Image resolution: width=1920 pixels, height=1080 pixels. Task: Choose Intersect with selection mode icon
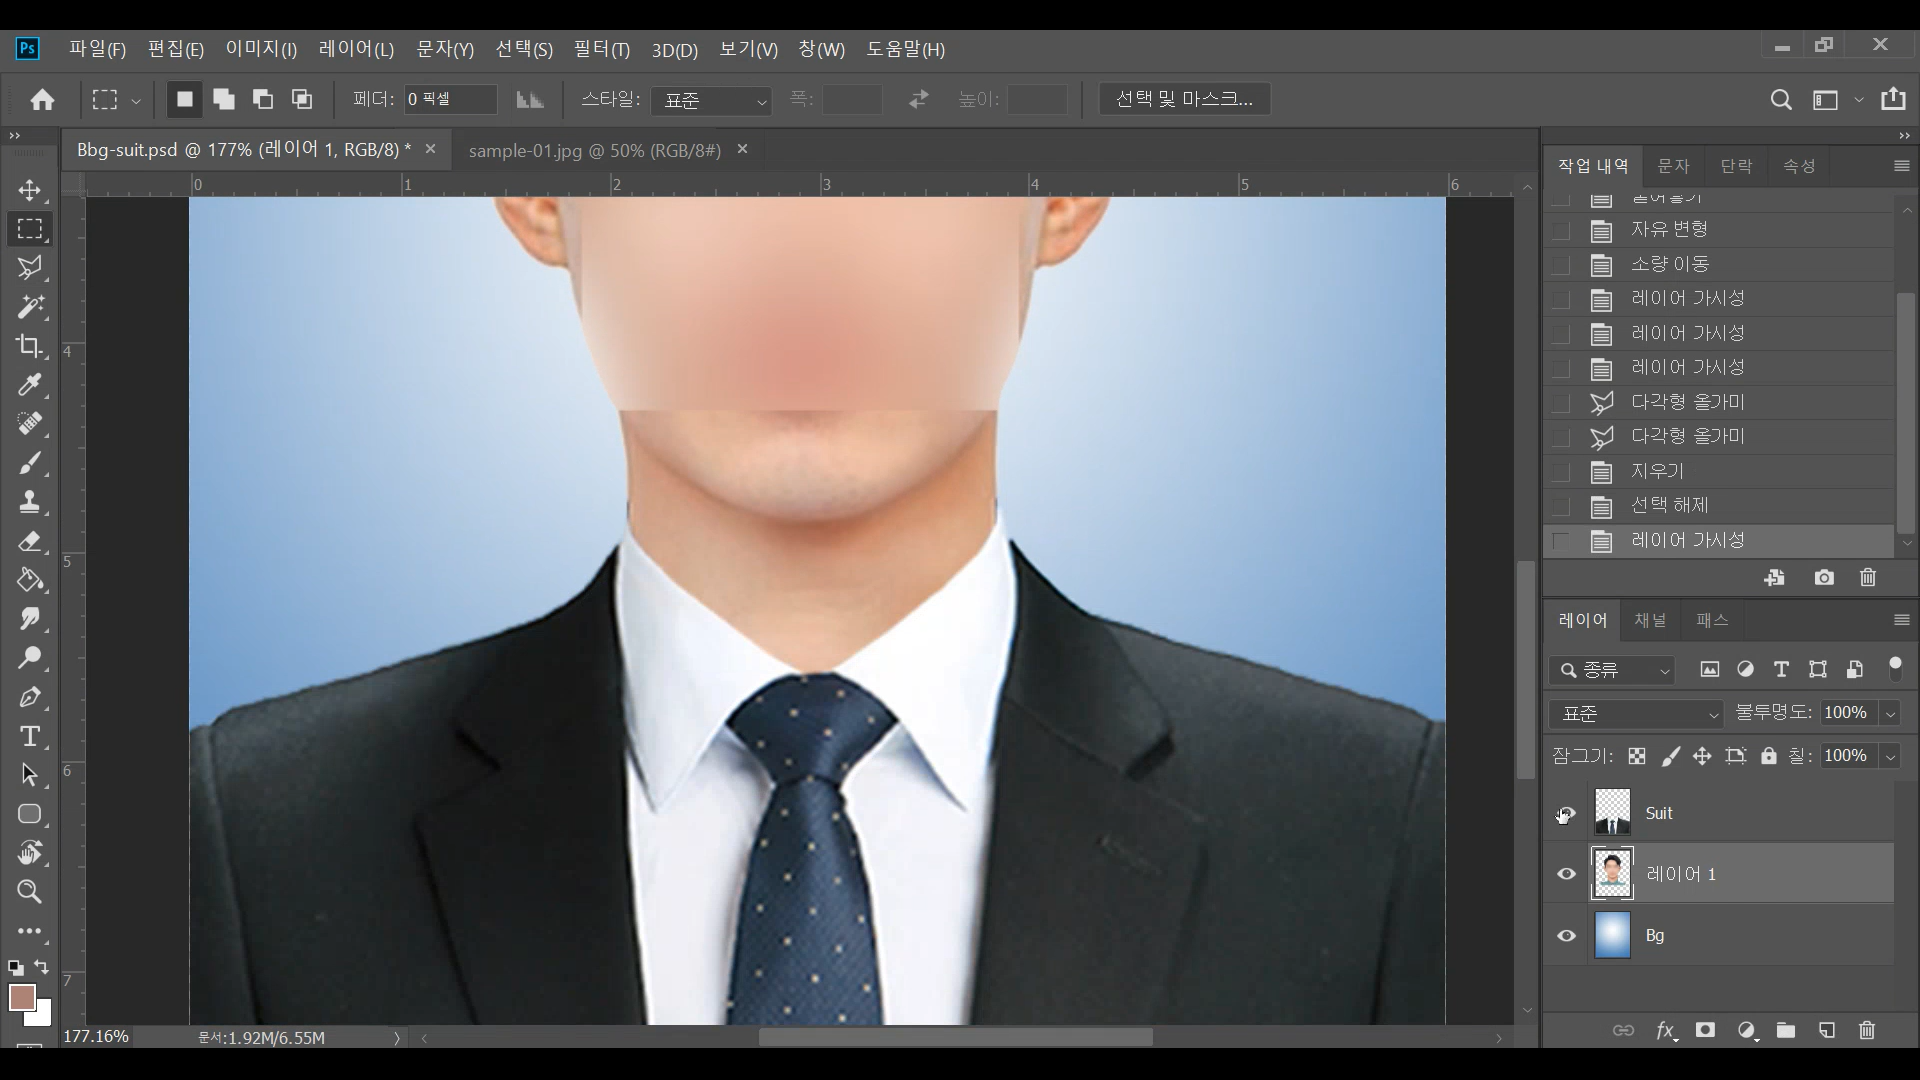pos(302,99)
